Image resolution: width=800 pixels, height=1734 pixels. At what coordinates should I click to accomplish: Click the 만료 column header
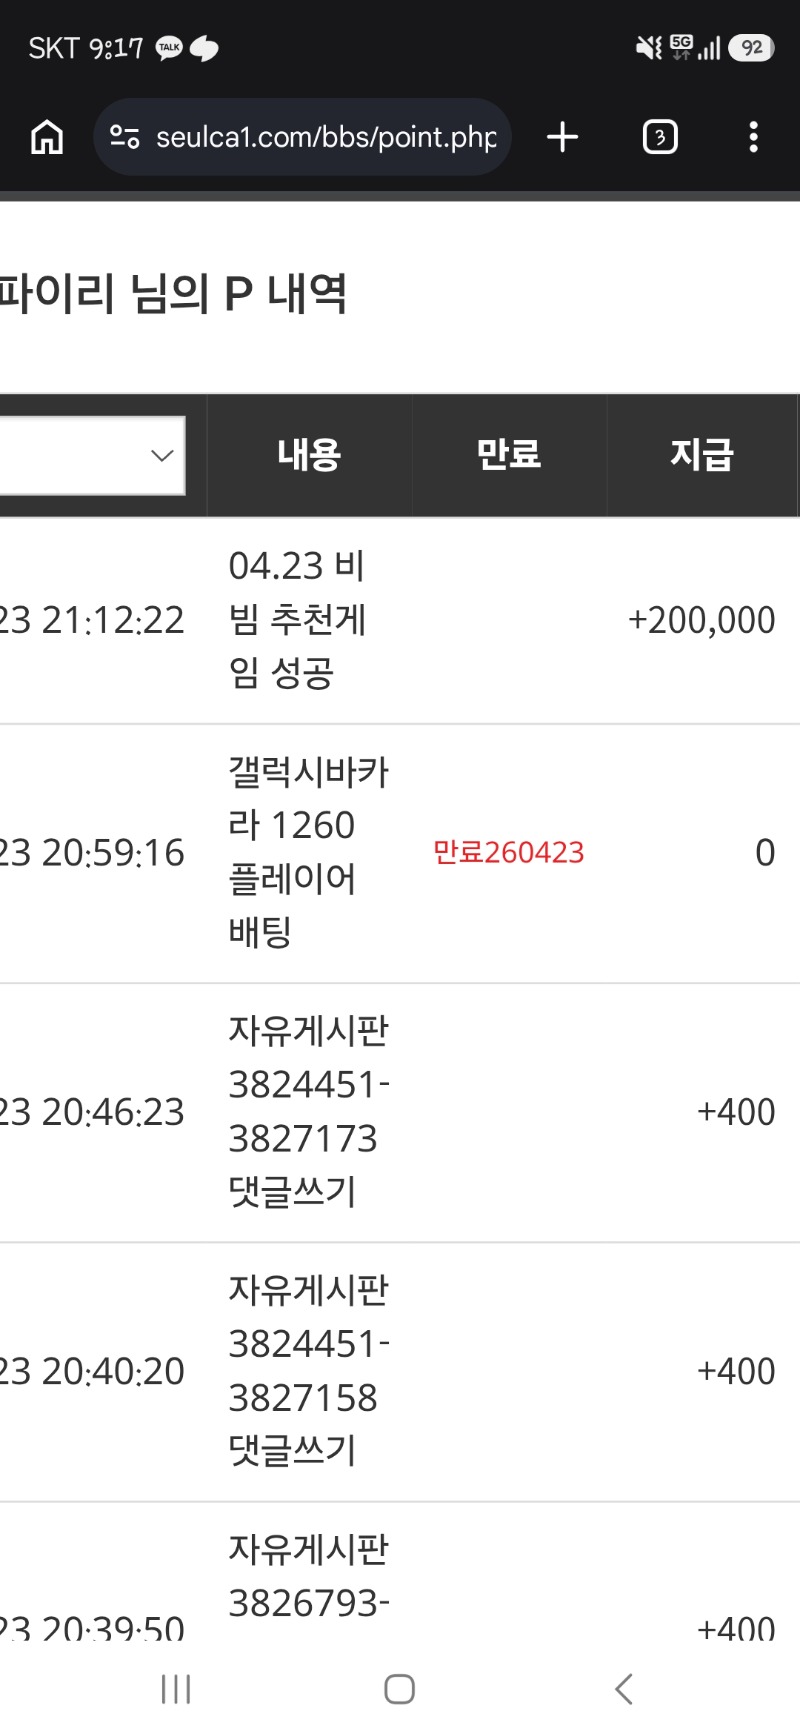pyautogui.click(x=509, y=455)
